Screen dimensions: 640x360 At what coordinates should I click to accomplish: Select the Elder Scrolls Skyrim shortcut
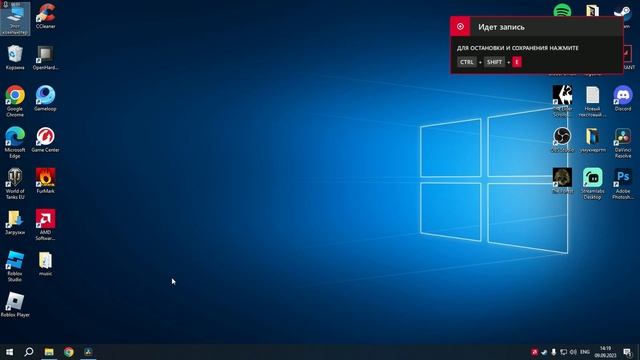pos(562,101)
